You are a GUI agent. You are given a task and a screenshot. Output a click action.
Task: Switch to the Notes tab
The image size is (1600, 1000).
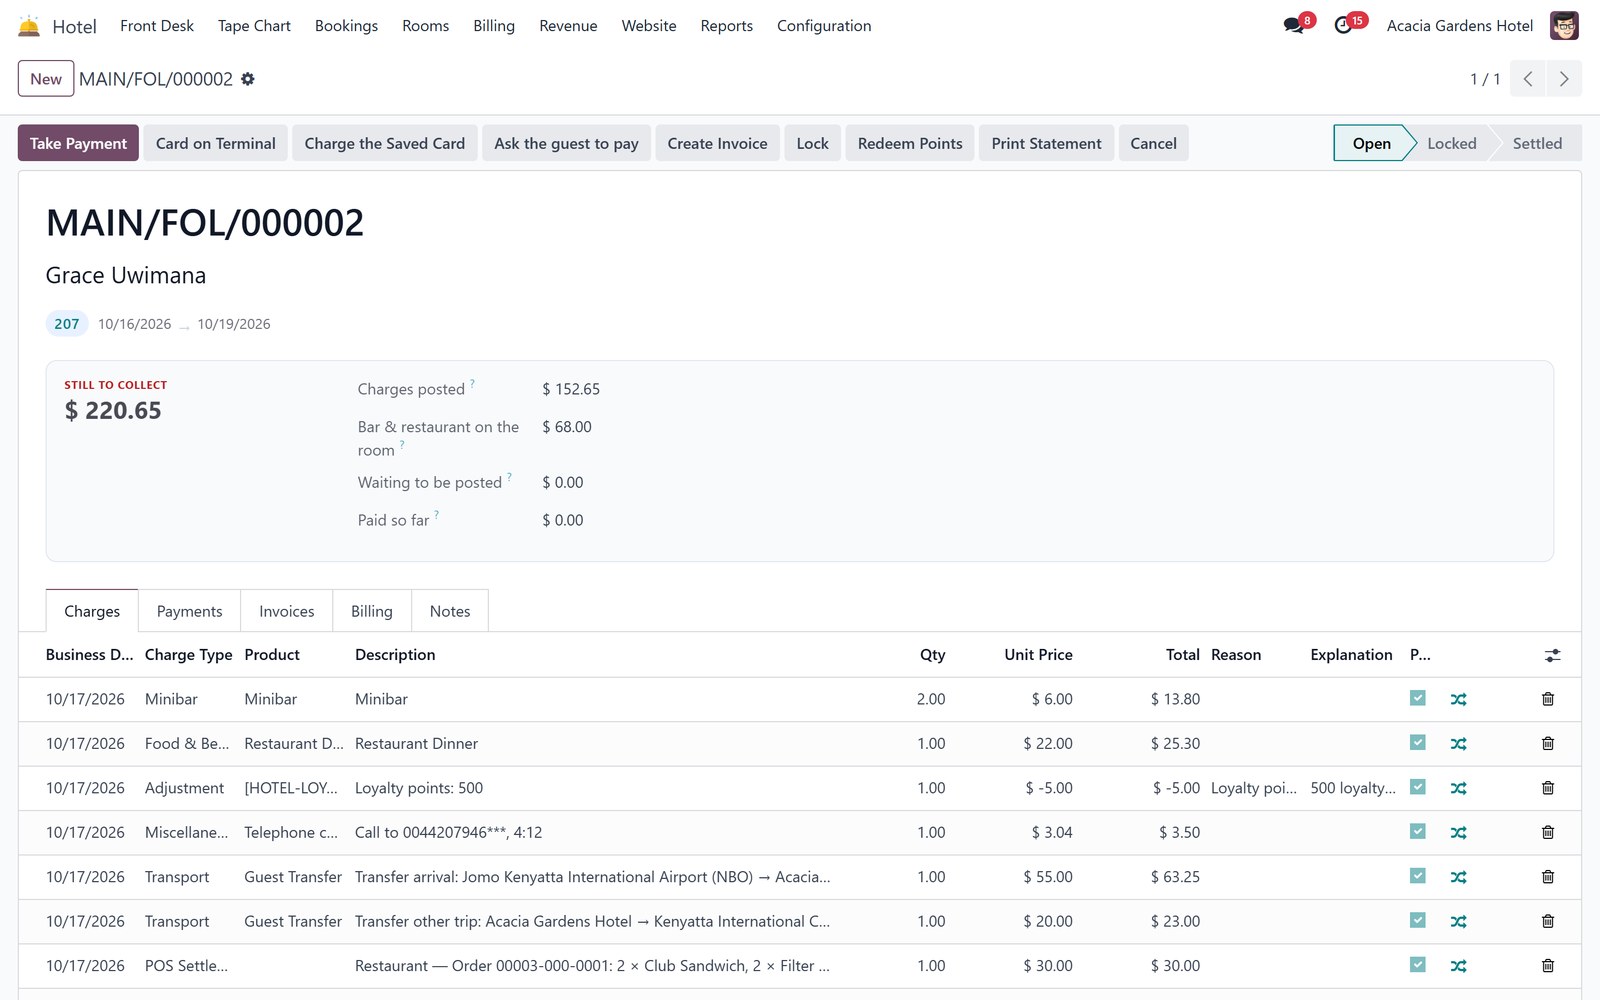[x=450, y=611]
